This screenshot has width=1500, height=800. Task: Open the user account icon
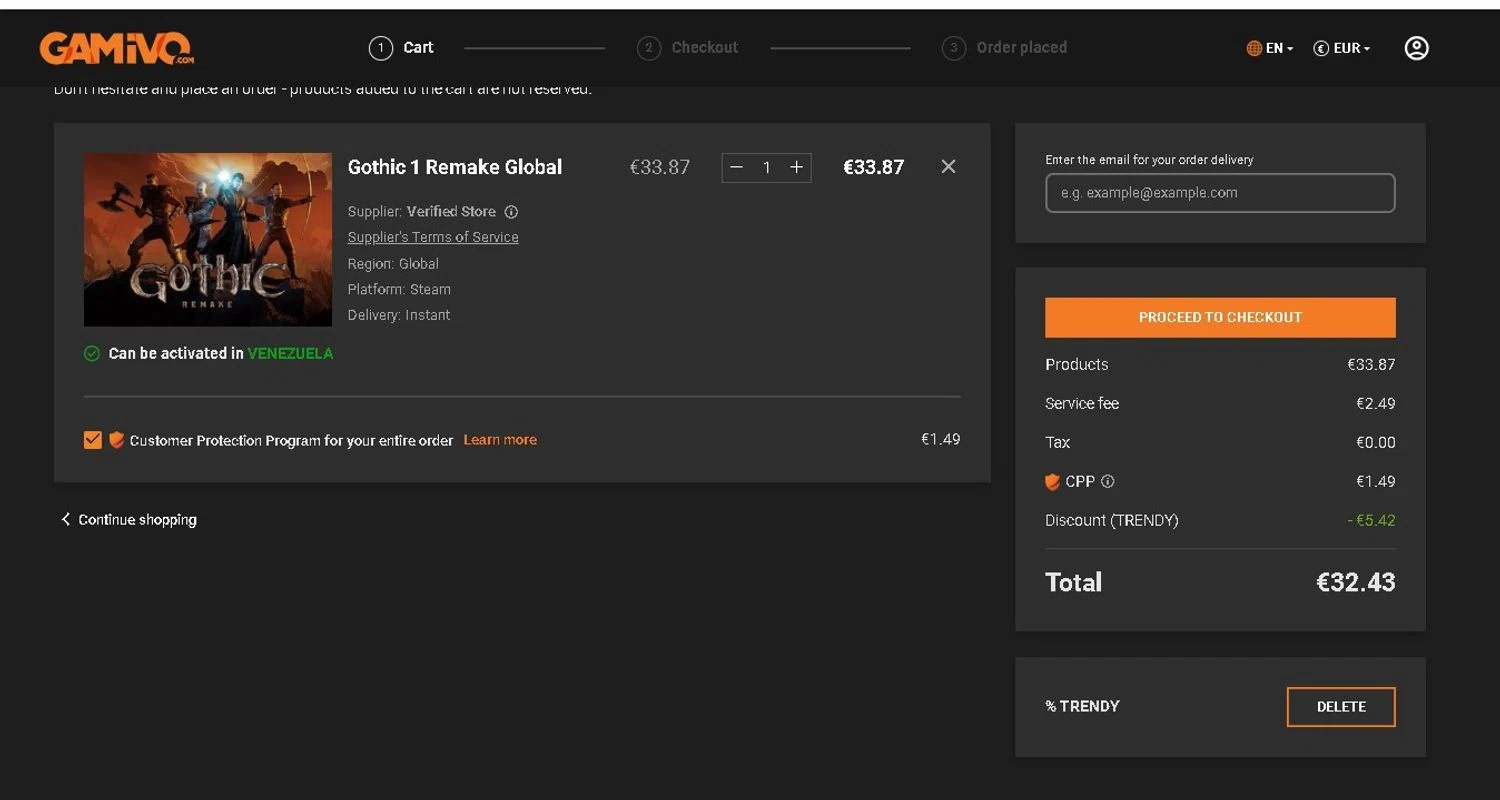pyautogui.click(x=1416, y=48)
